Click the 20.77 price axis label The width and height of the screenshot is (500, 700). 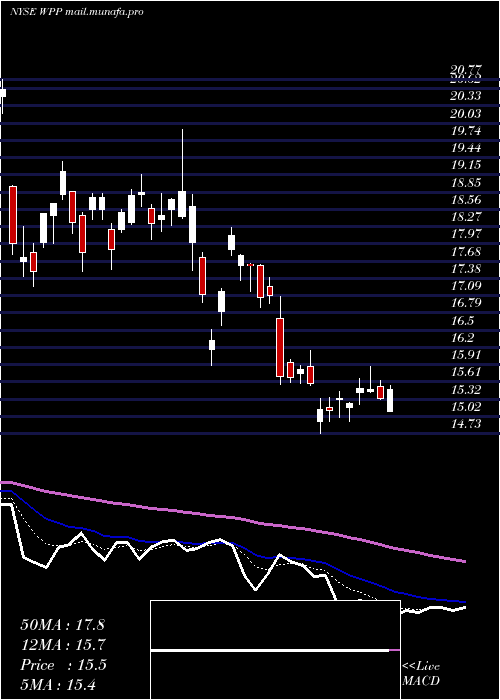466,70
